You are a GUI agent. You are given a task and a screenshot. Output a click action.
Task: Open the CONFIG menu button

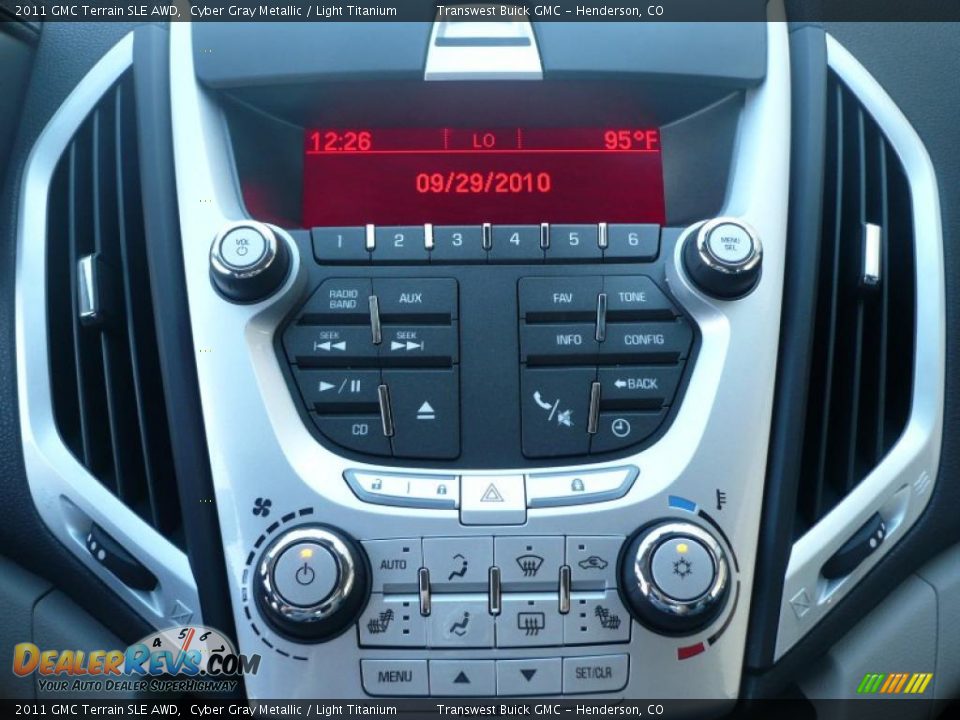[647, 340]
